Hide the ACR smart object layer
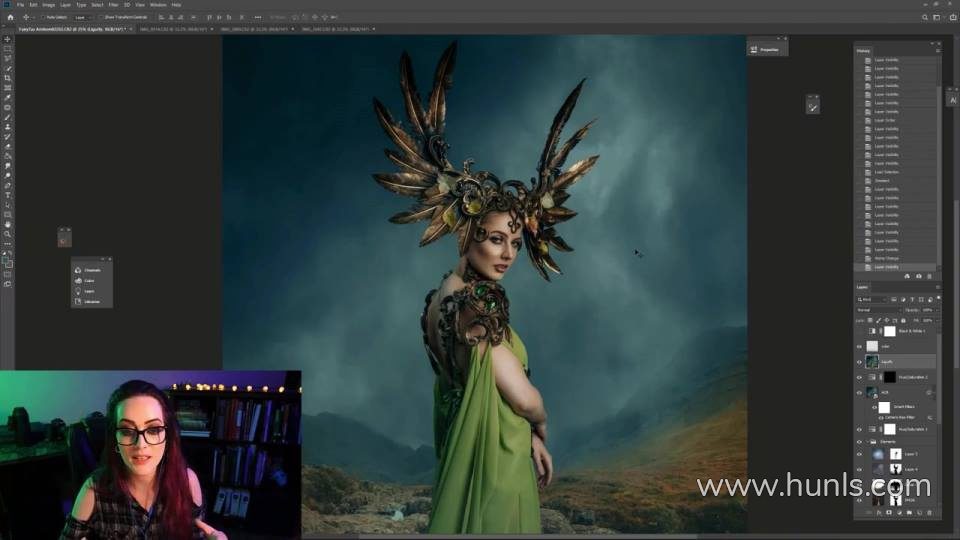The height and width of the screenshot is (540, 960). tap(859, 392)
